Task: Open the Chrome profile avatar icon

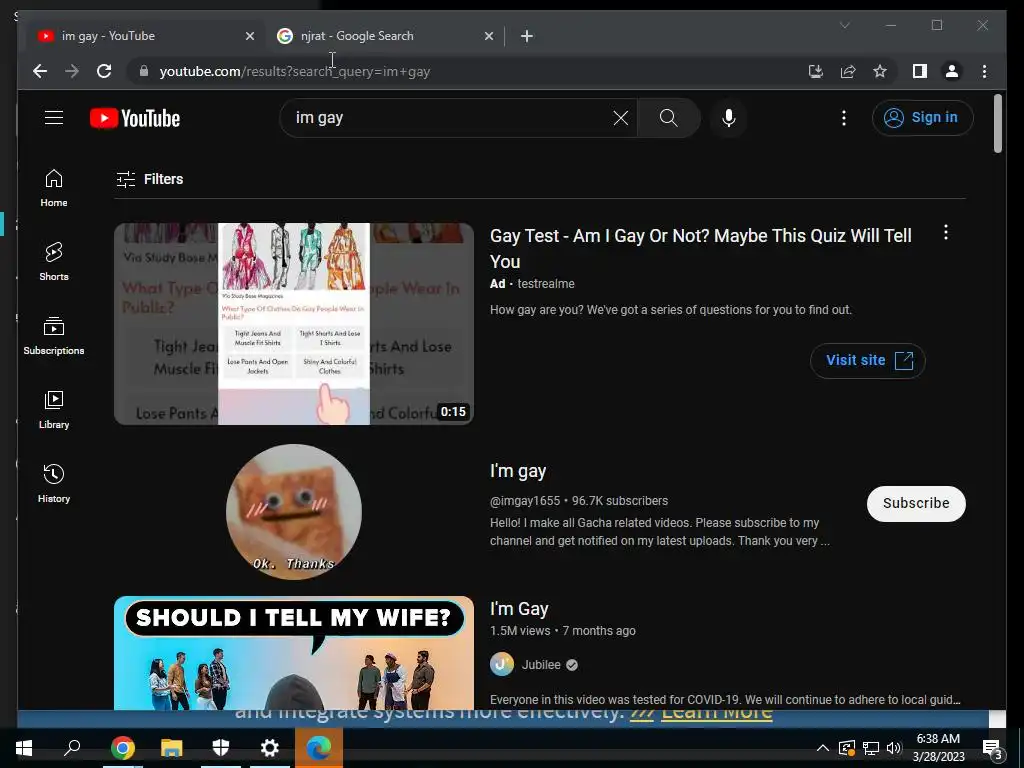Action: 952,71
